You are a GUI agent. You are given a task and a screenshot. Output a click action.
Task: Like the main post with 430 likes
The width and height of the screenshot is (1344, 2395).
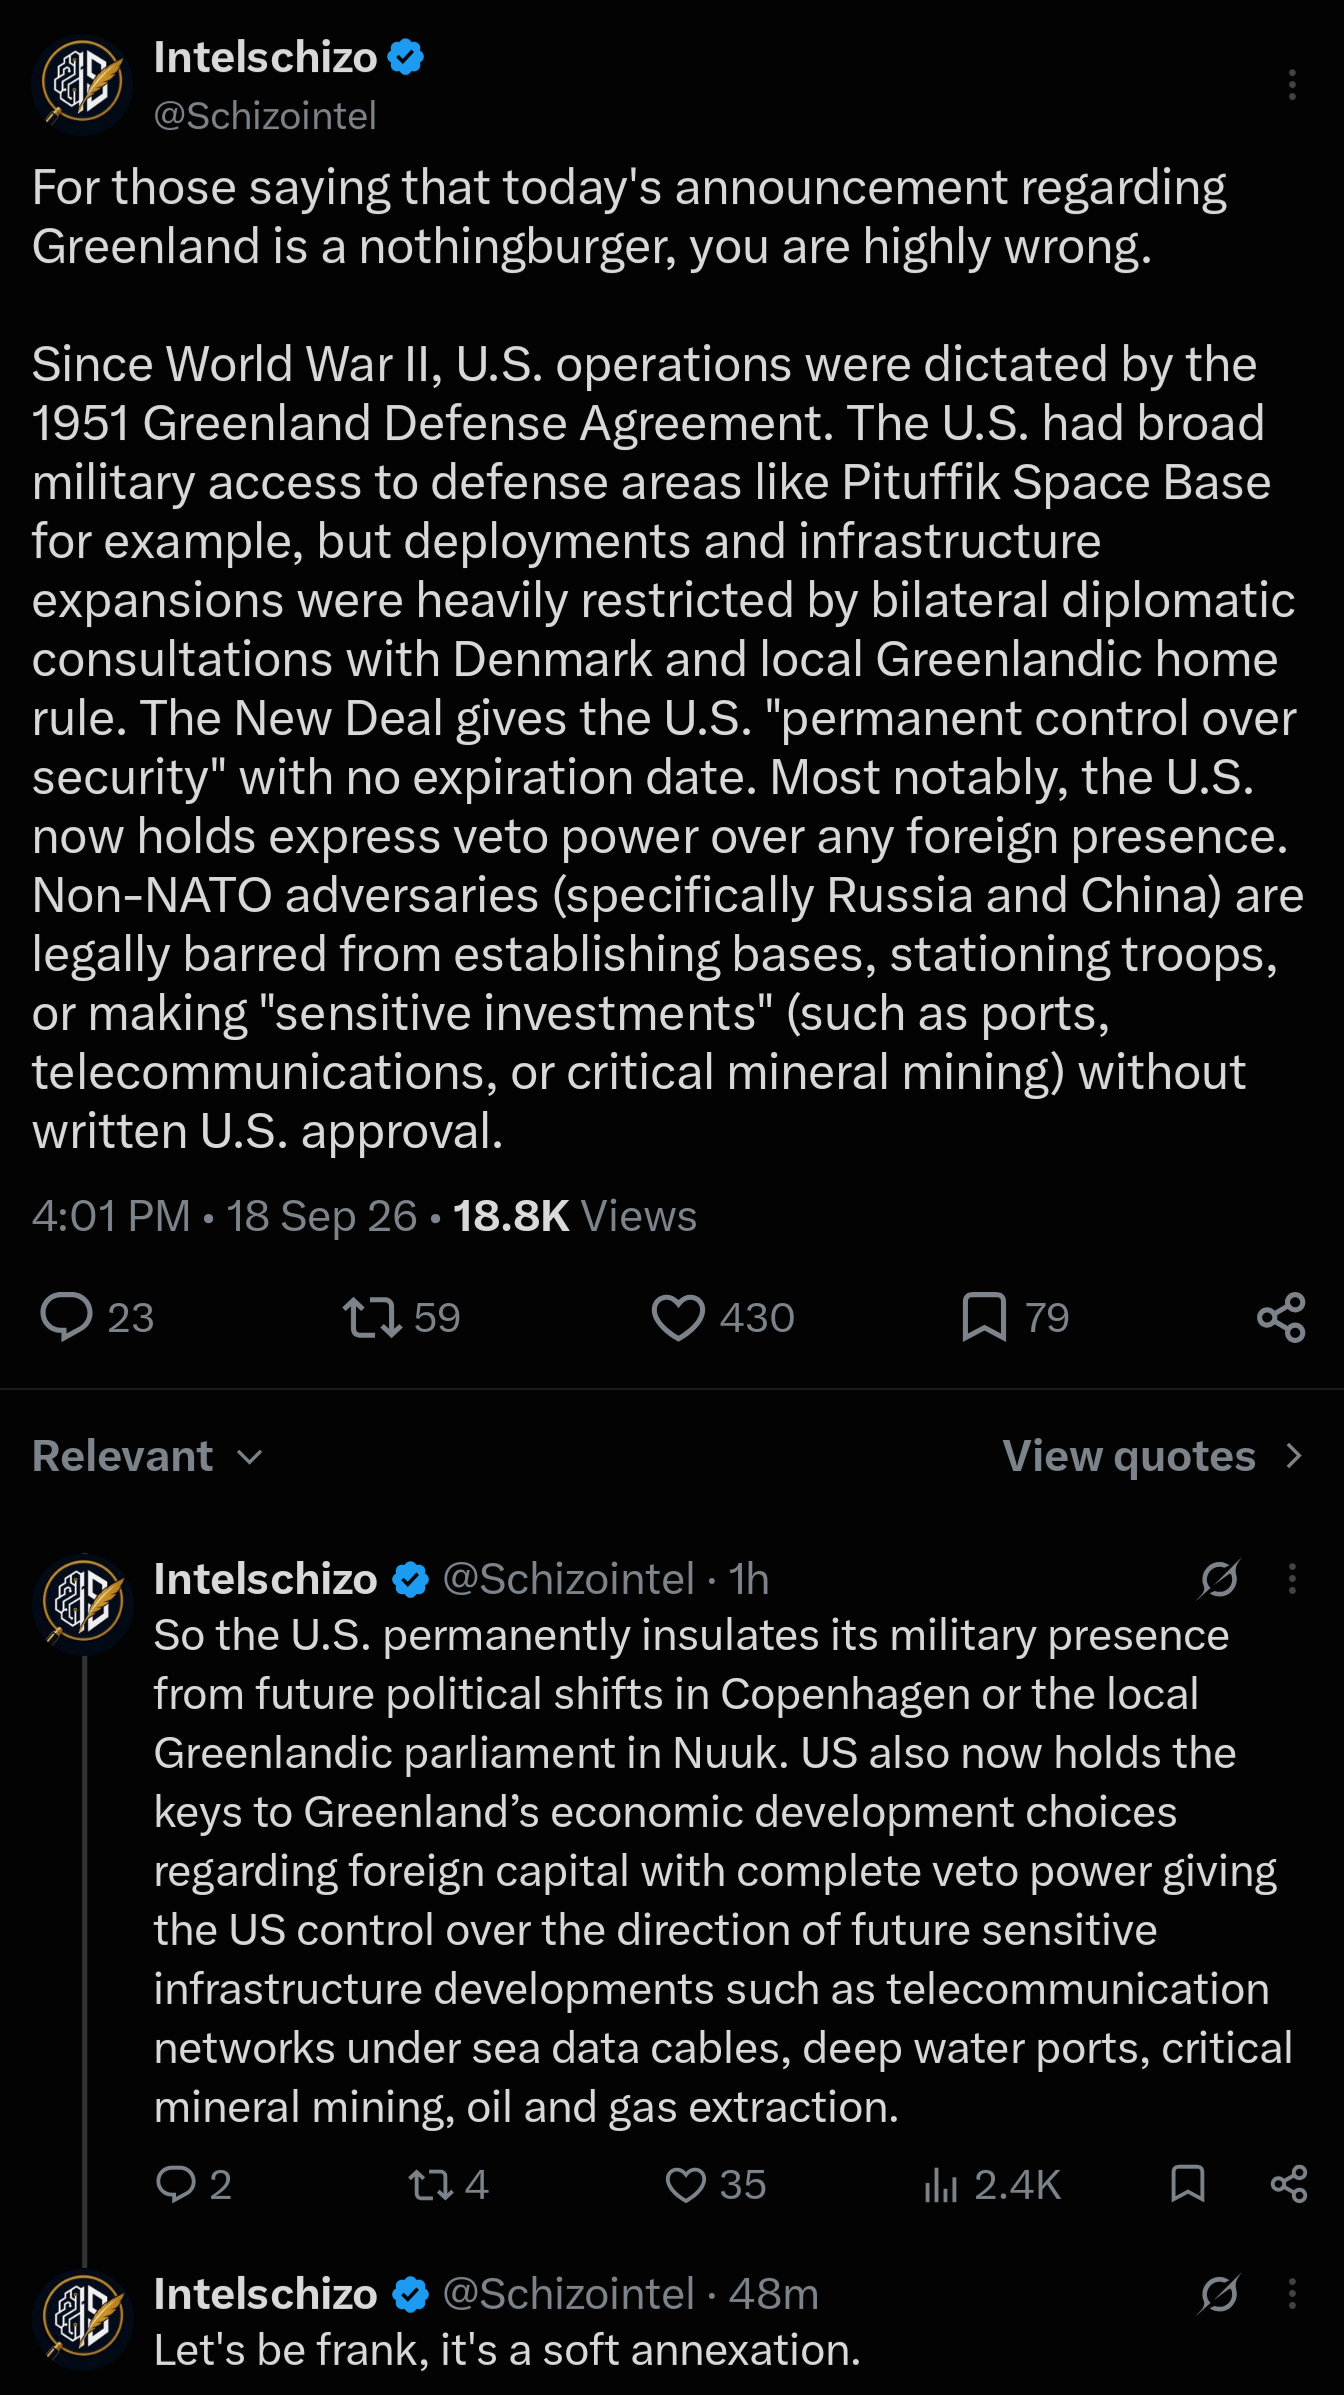tap(678, 1317)
